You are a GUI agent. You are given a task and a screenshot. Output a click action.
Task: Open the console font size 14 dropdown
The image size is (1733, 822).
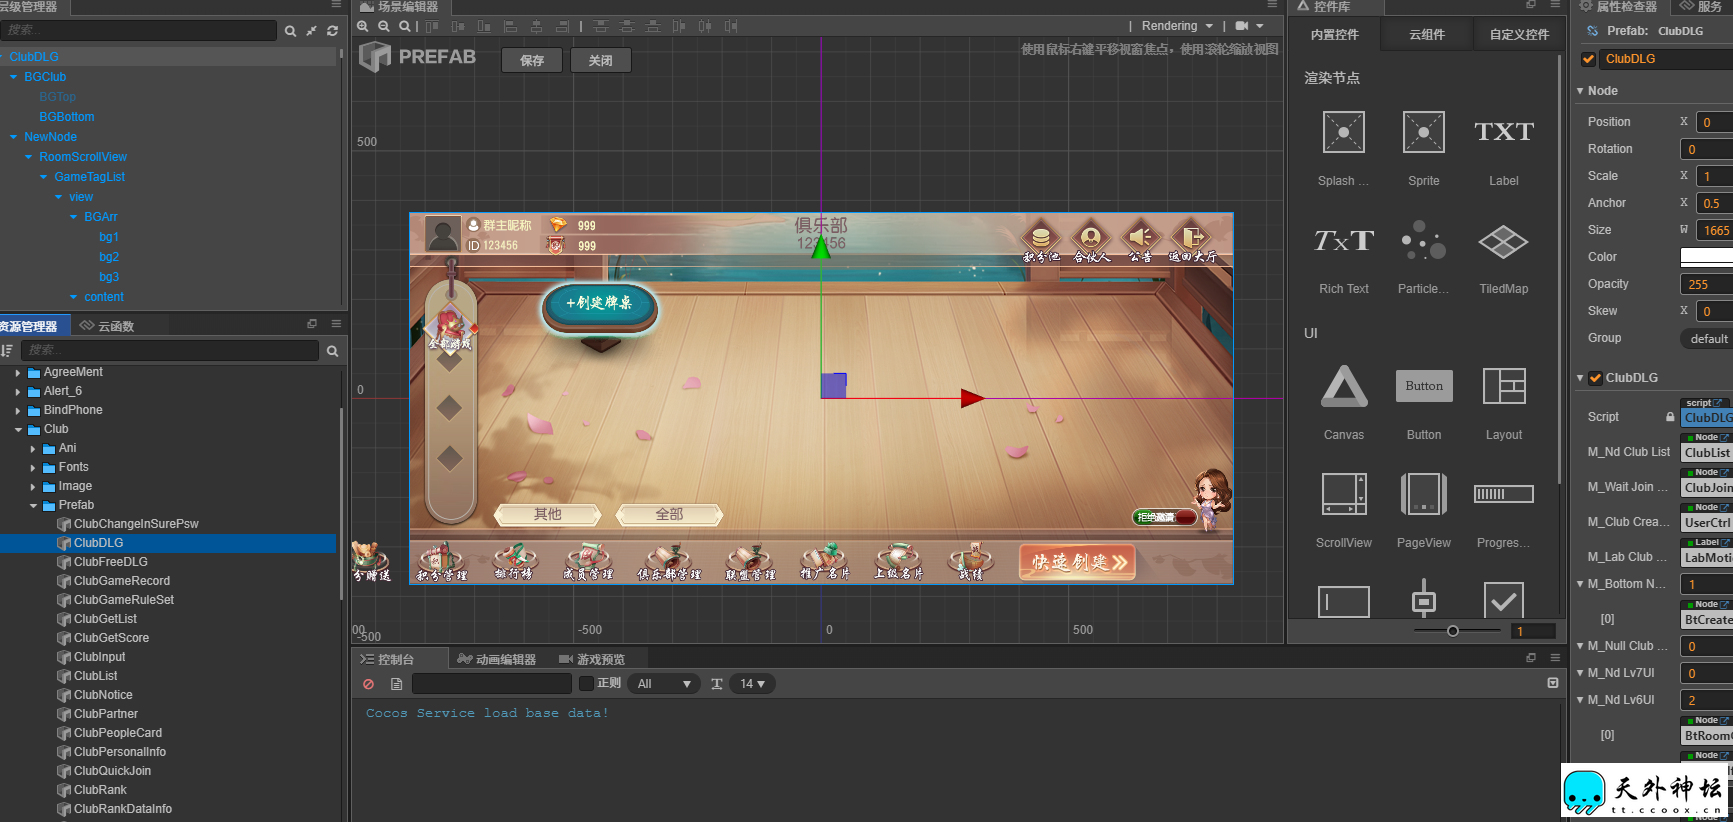[x=752, y=684]
